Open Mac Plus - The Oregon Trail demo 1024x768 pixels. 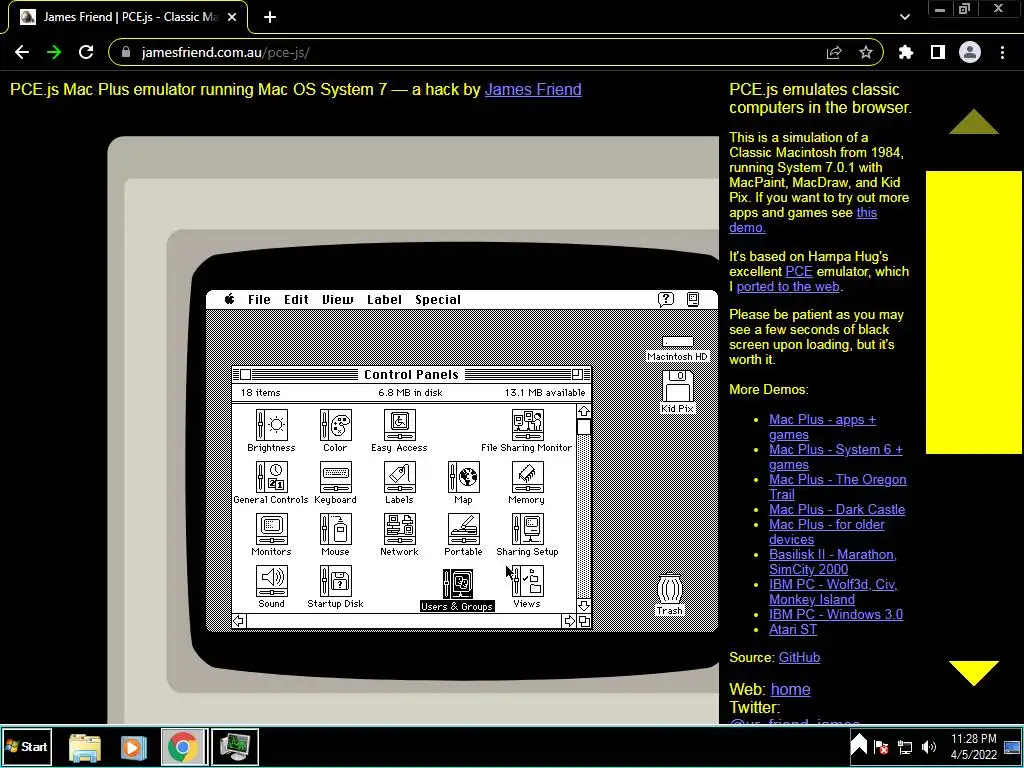(837, 487)
